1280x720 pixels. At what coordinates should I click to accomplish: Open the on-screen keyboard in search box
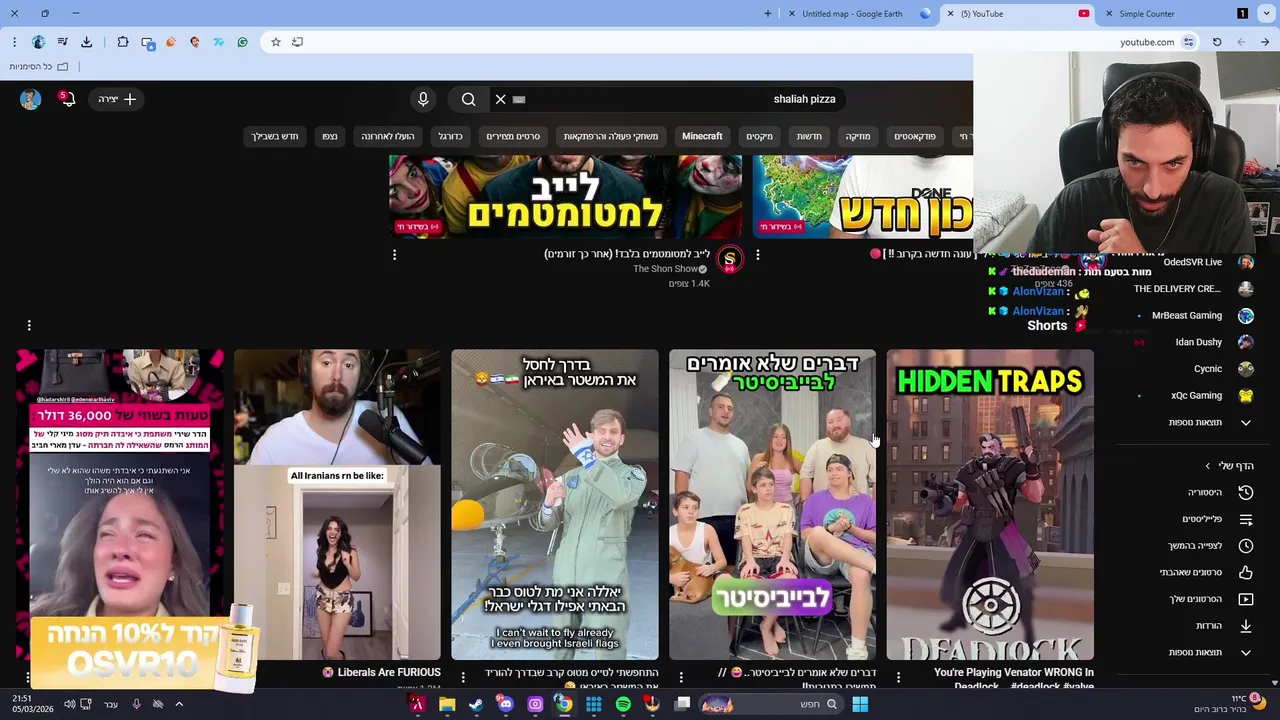point(519,99)
